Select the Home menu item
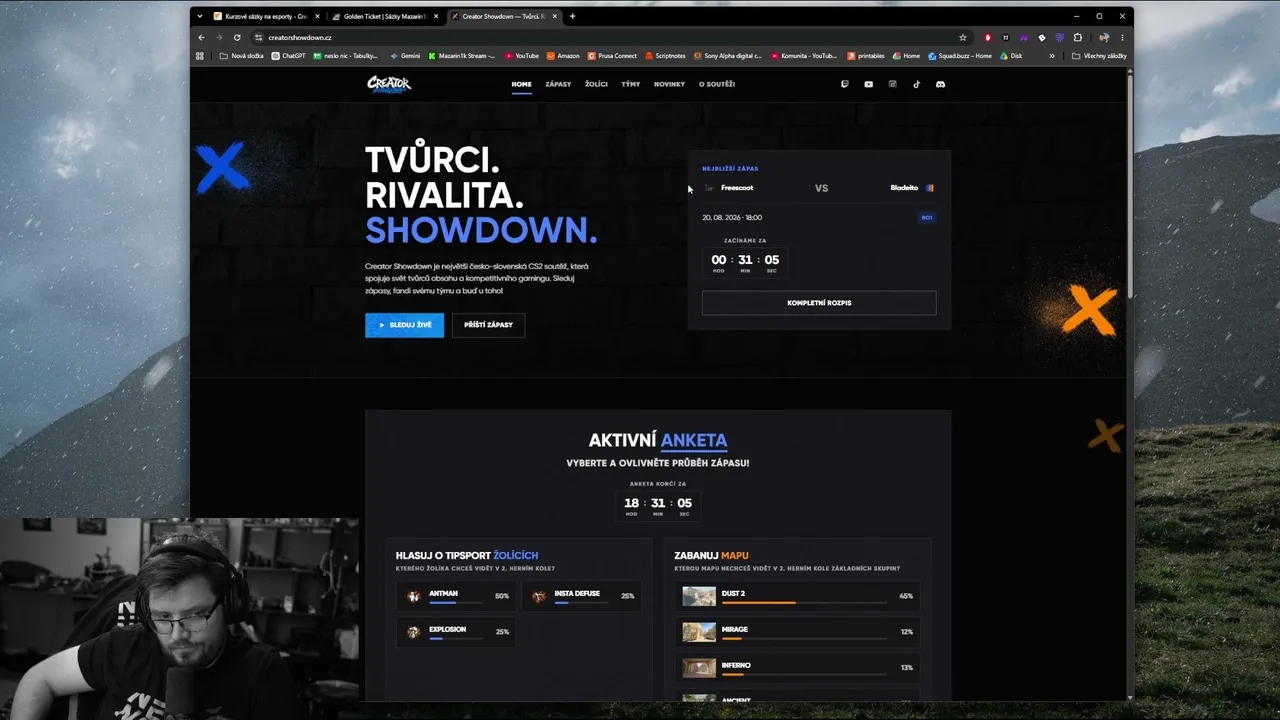This screenshot has width=1280, height=720. click(x=522, y=84)
